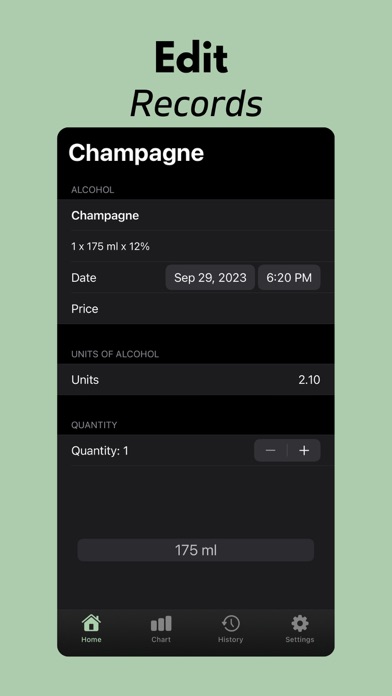Select the Champagne name row
Screen dimensions: 392x696
coord(196,215)
